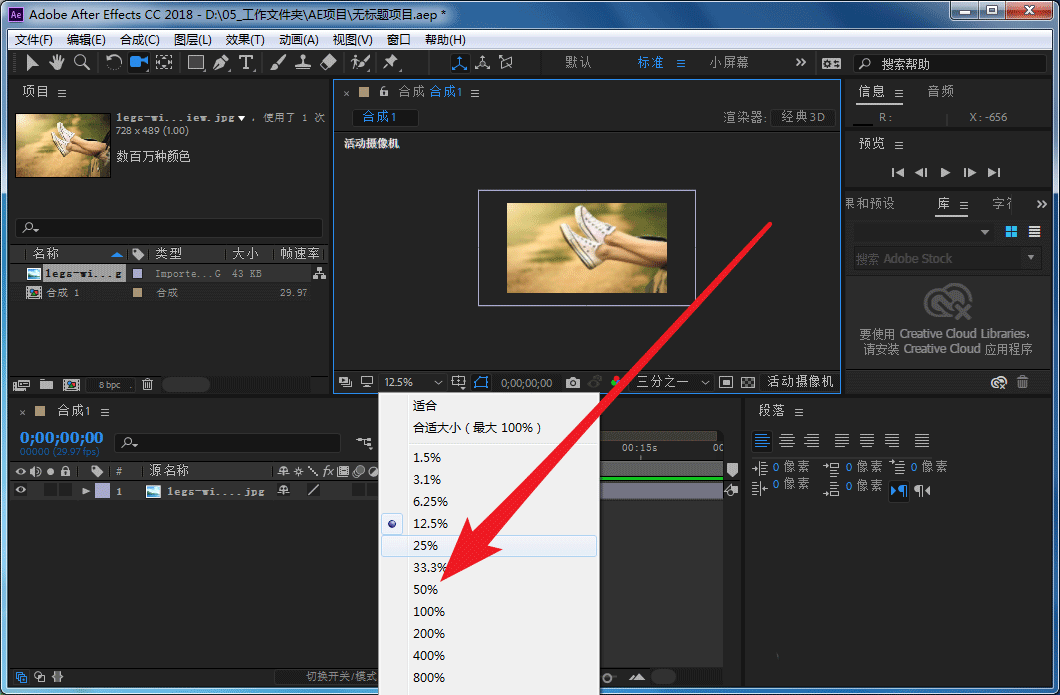Delete selected item with project trash icon
The width and height of the screenshot is (1060, 695).
point(148,384)
